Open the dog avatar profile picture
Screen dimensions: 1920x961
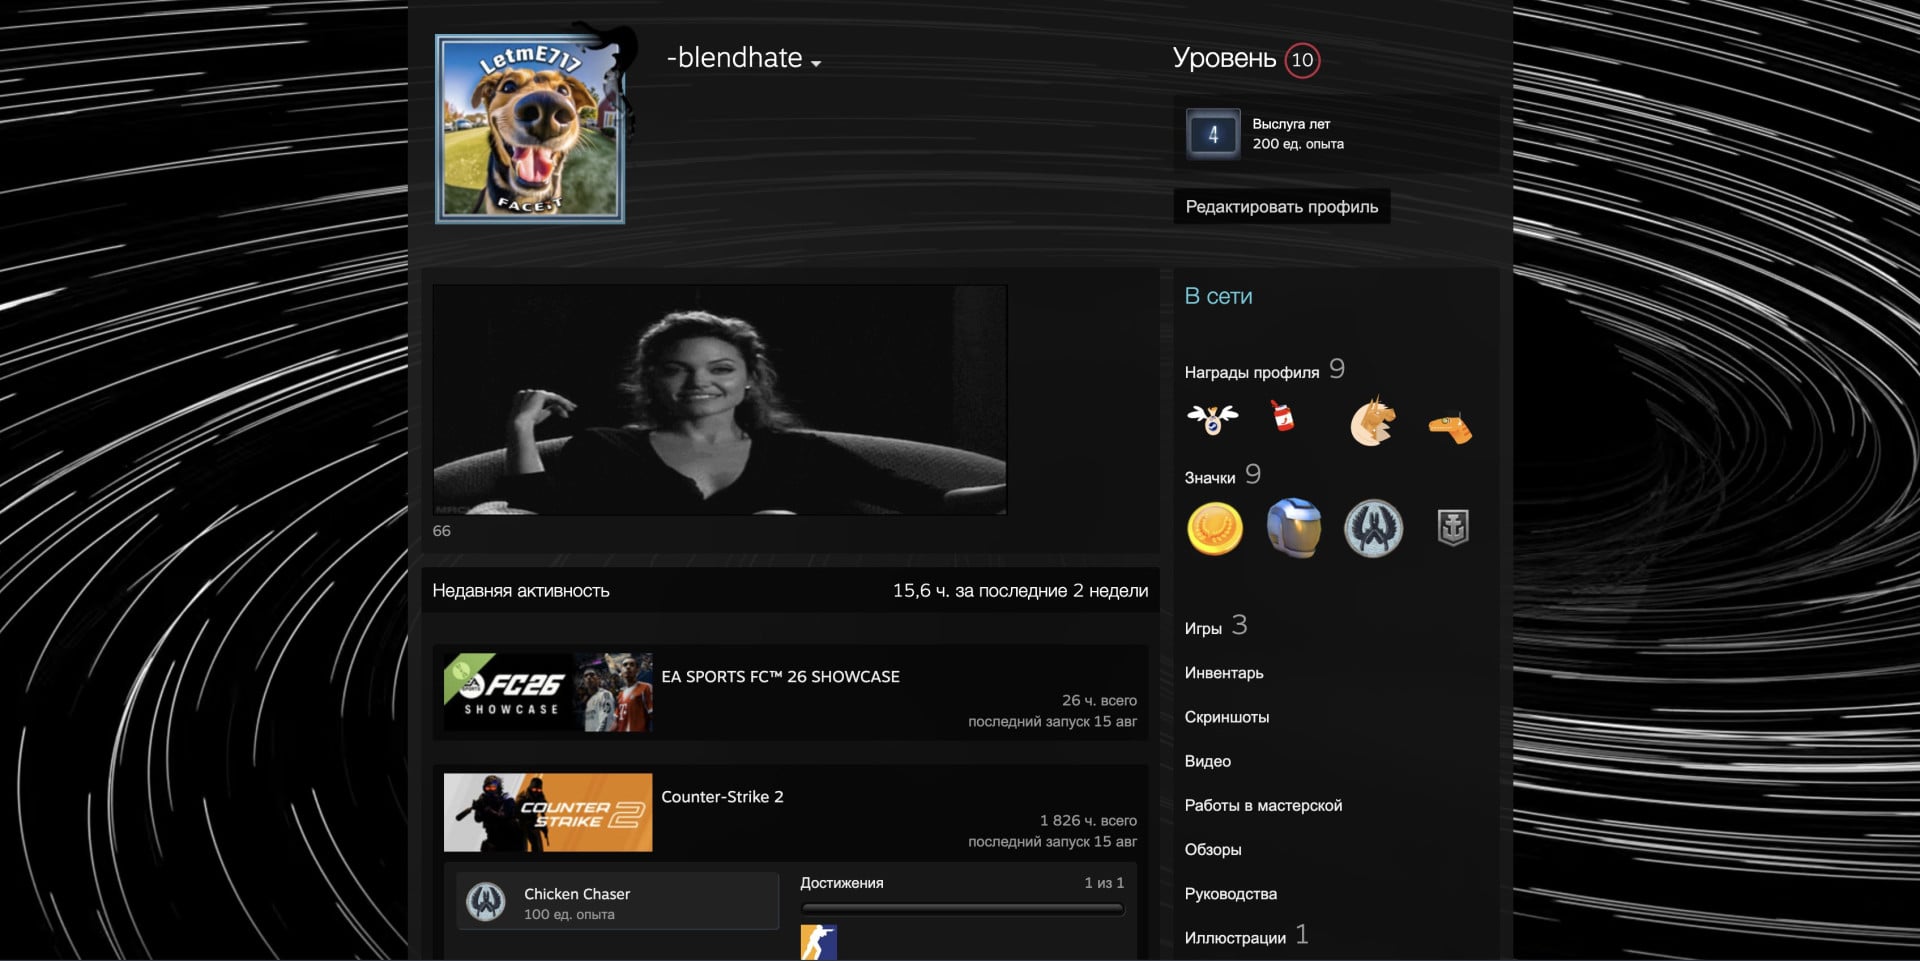coord(530,128)
